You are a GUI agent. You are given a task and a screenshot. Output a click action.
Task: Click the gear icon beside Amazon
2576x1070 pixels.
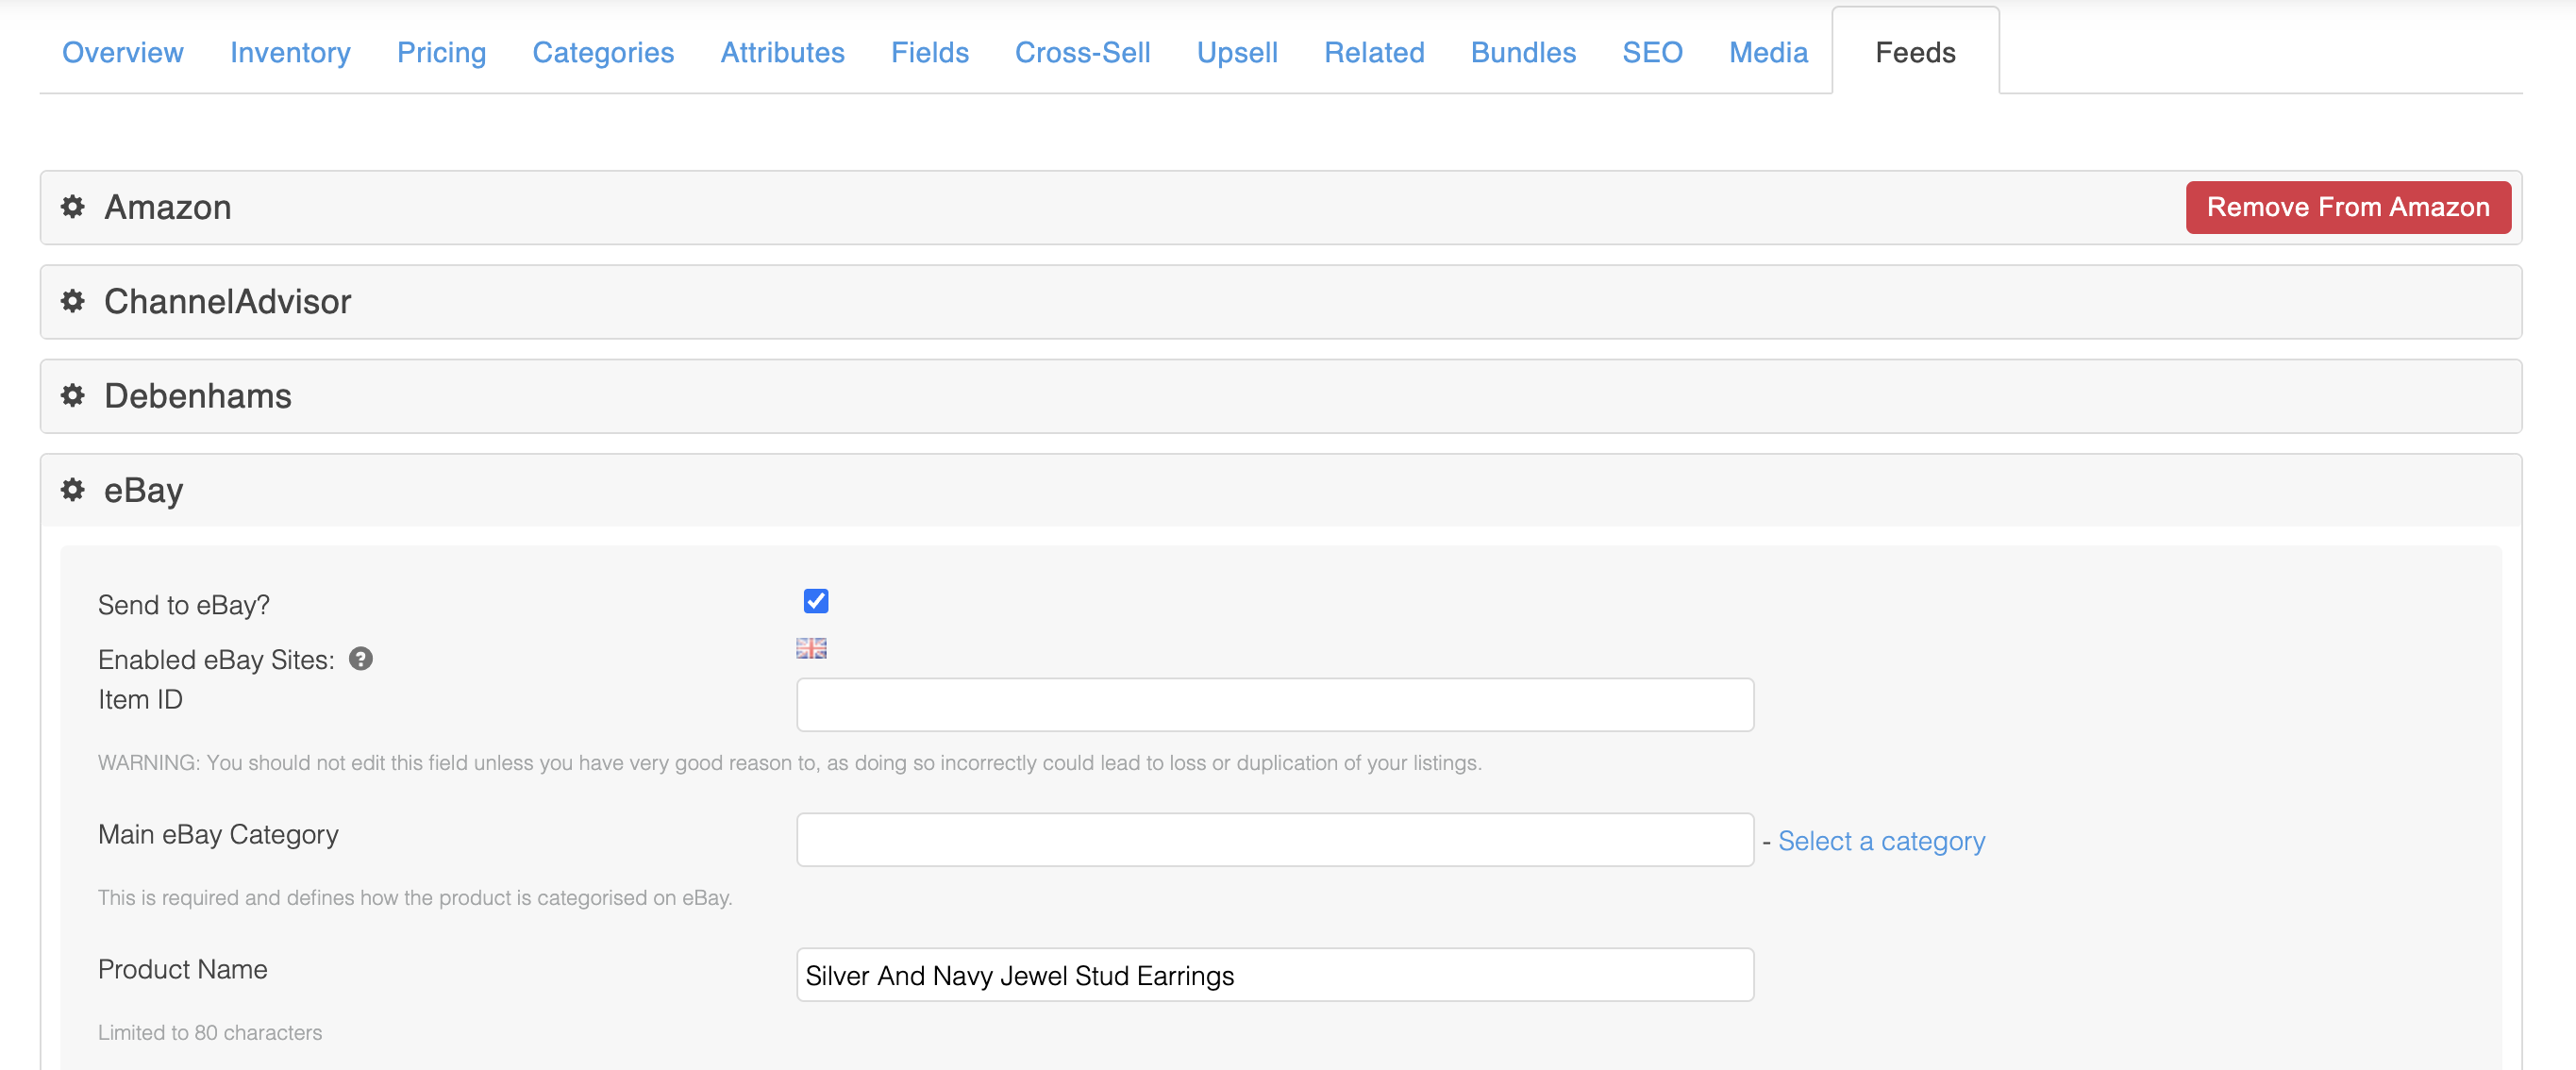72,207
